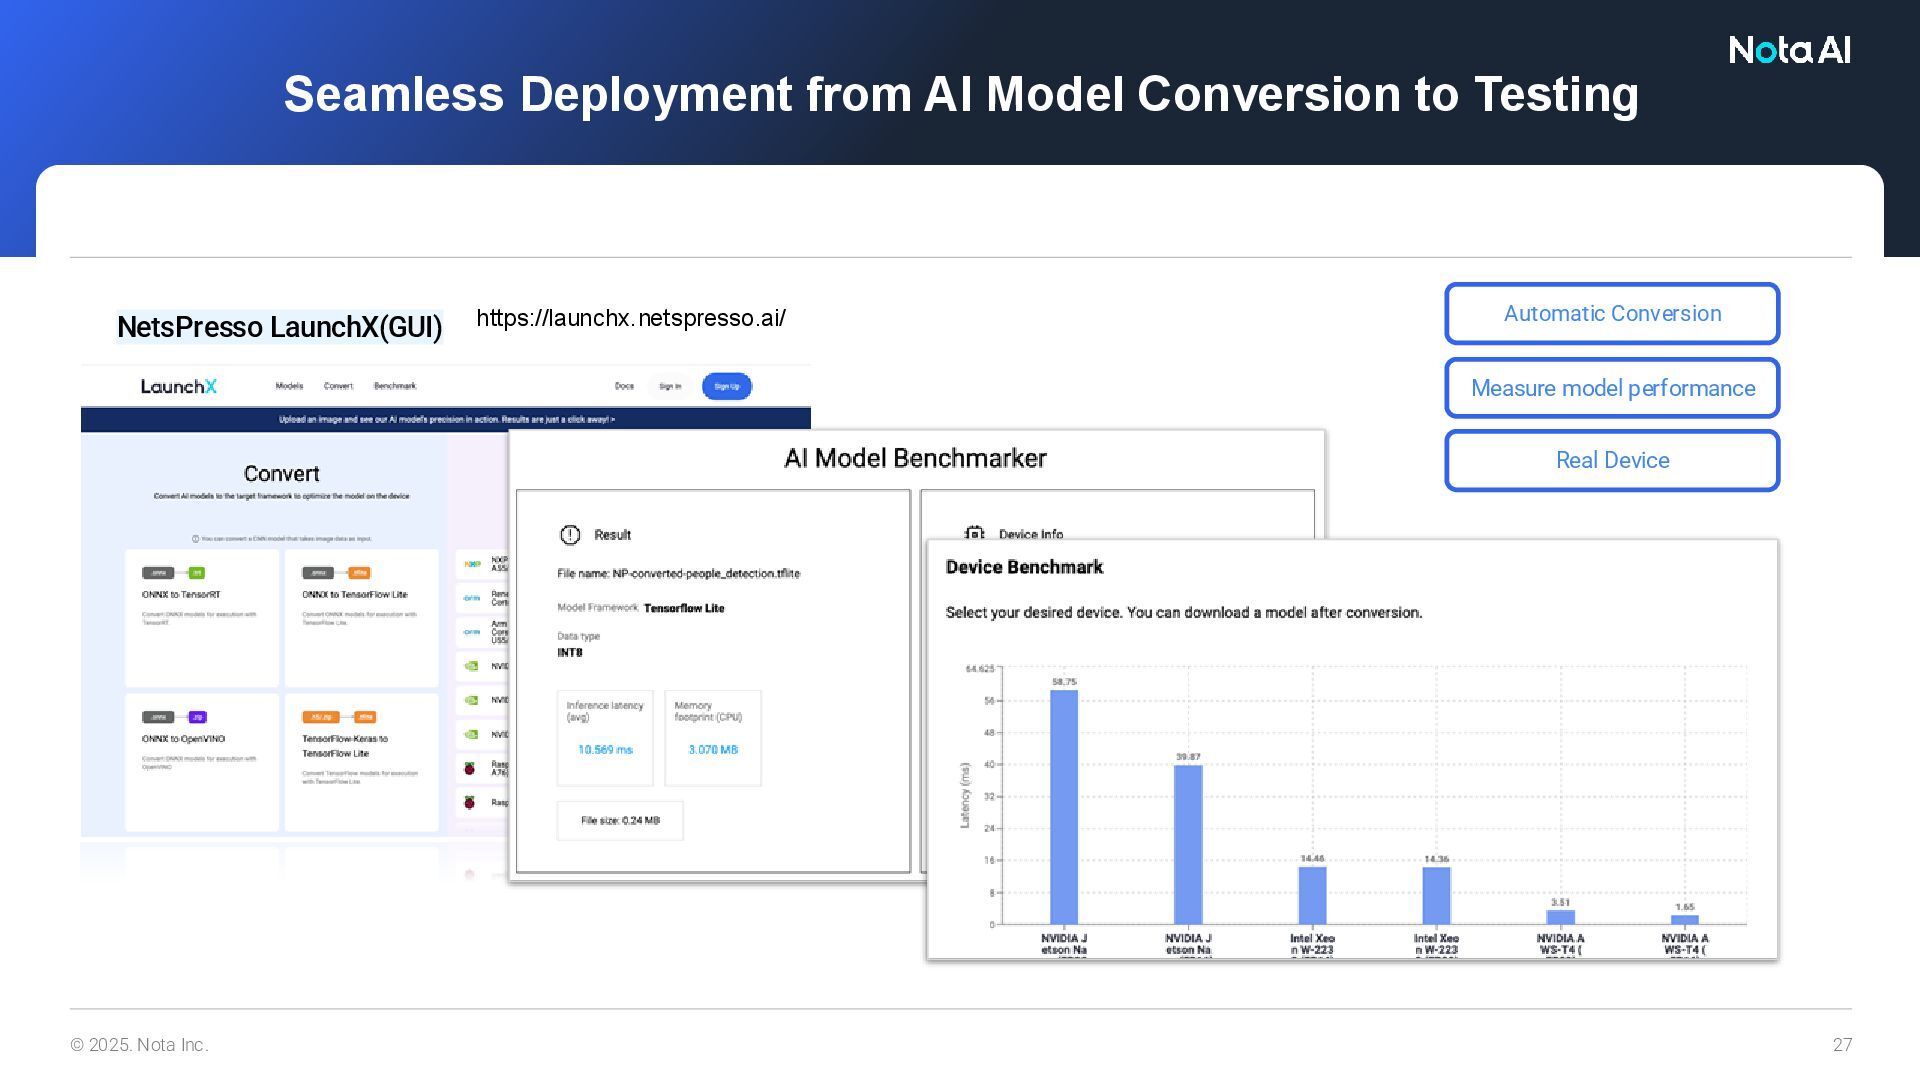Screen dimensions: 1920x1080
Task: Click the top Raspberry Pi device icon
Action: tap(470, 768)
